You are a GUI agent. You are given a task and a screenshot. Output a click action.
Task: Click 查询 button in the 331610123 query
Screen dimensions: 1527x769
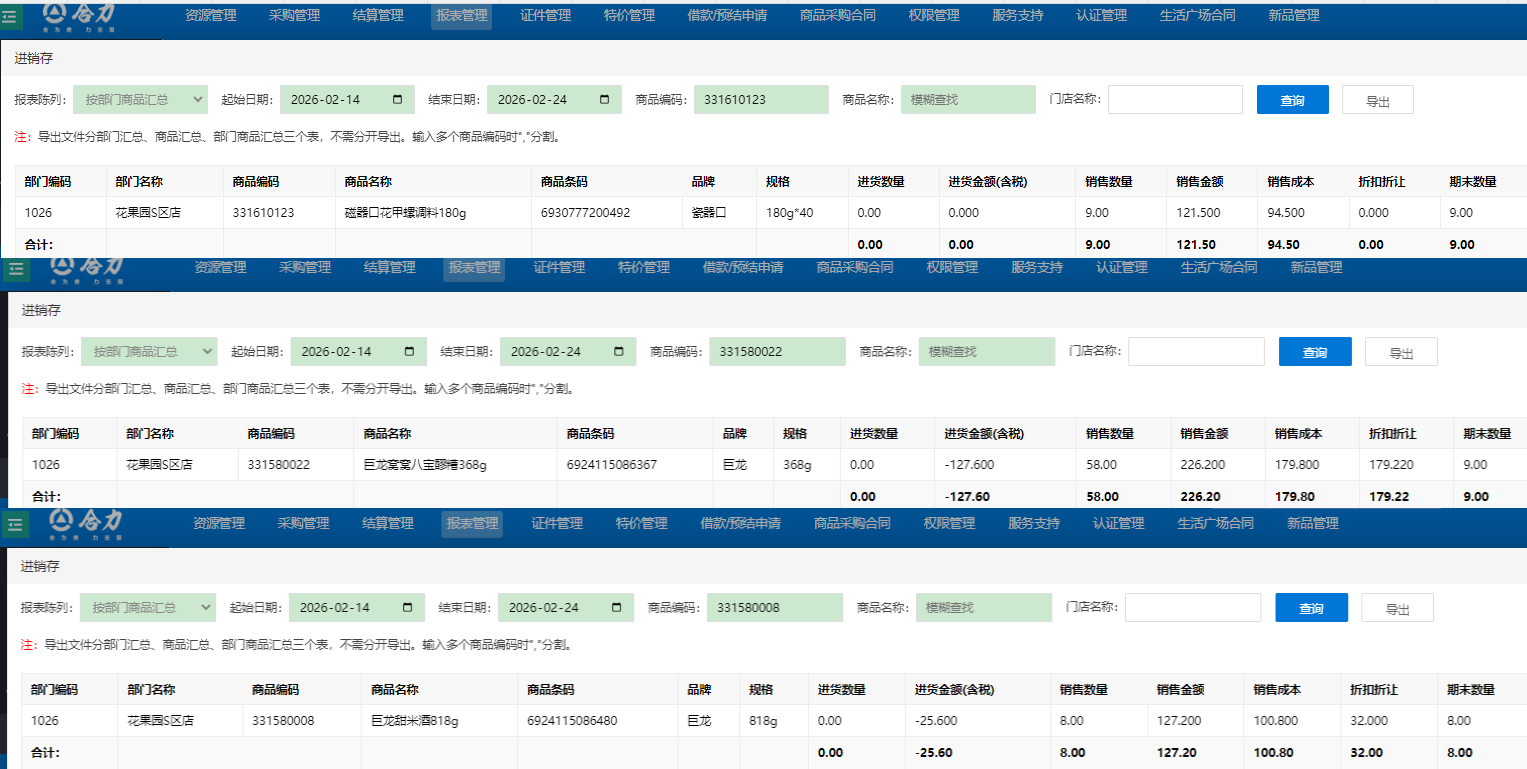[1292, 100]
